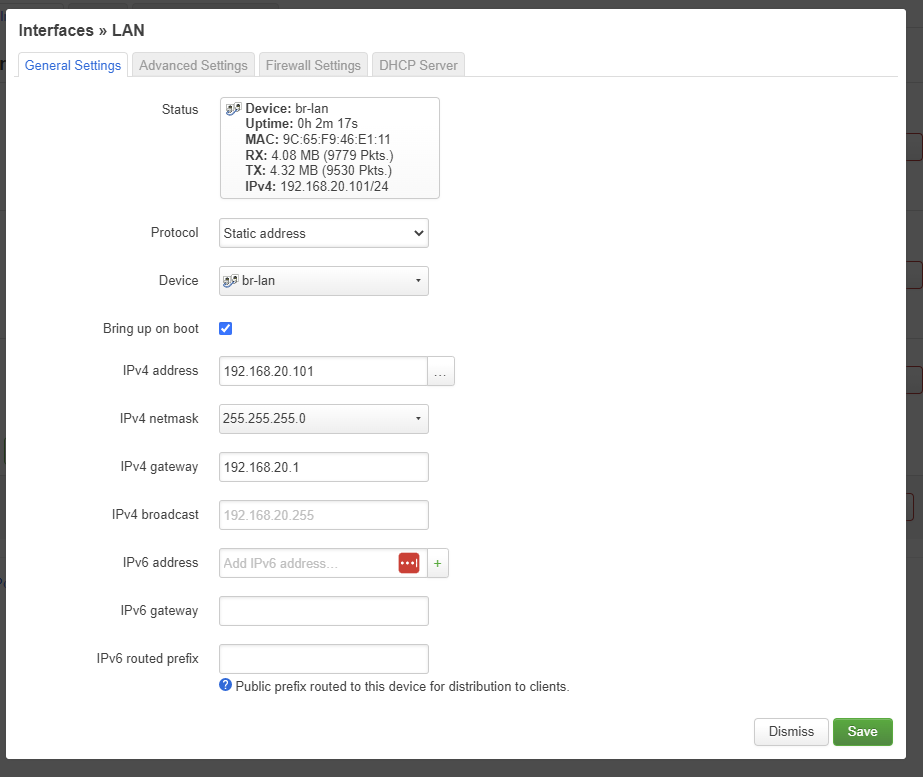Click the ellipsis button beside IPv4 address
Screen dimensions: 923x777
pyautogui.click(x=440, y=371)
